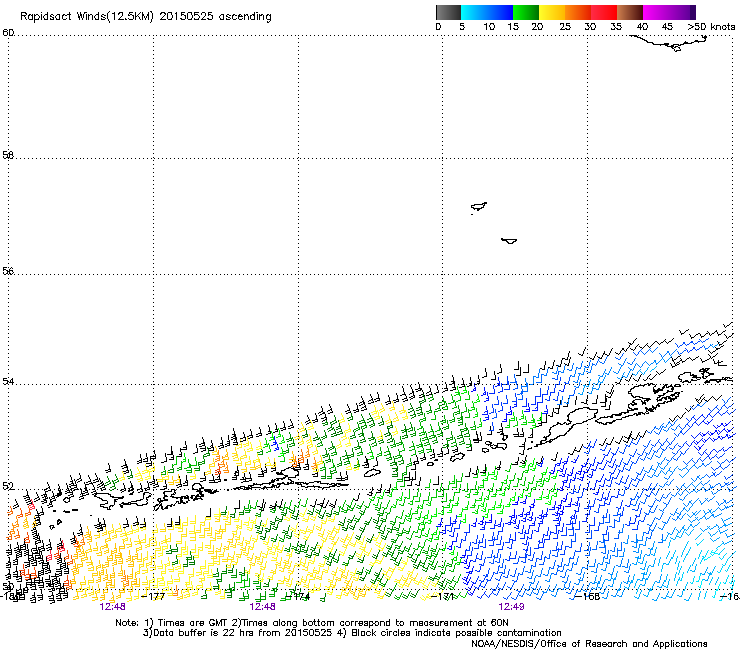Click the latitude label 52

pyautogui.click(x=8, y=486)
